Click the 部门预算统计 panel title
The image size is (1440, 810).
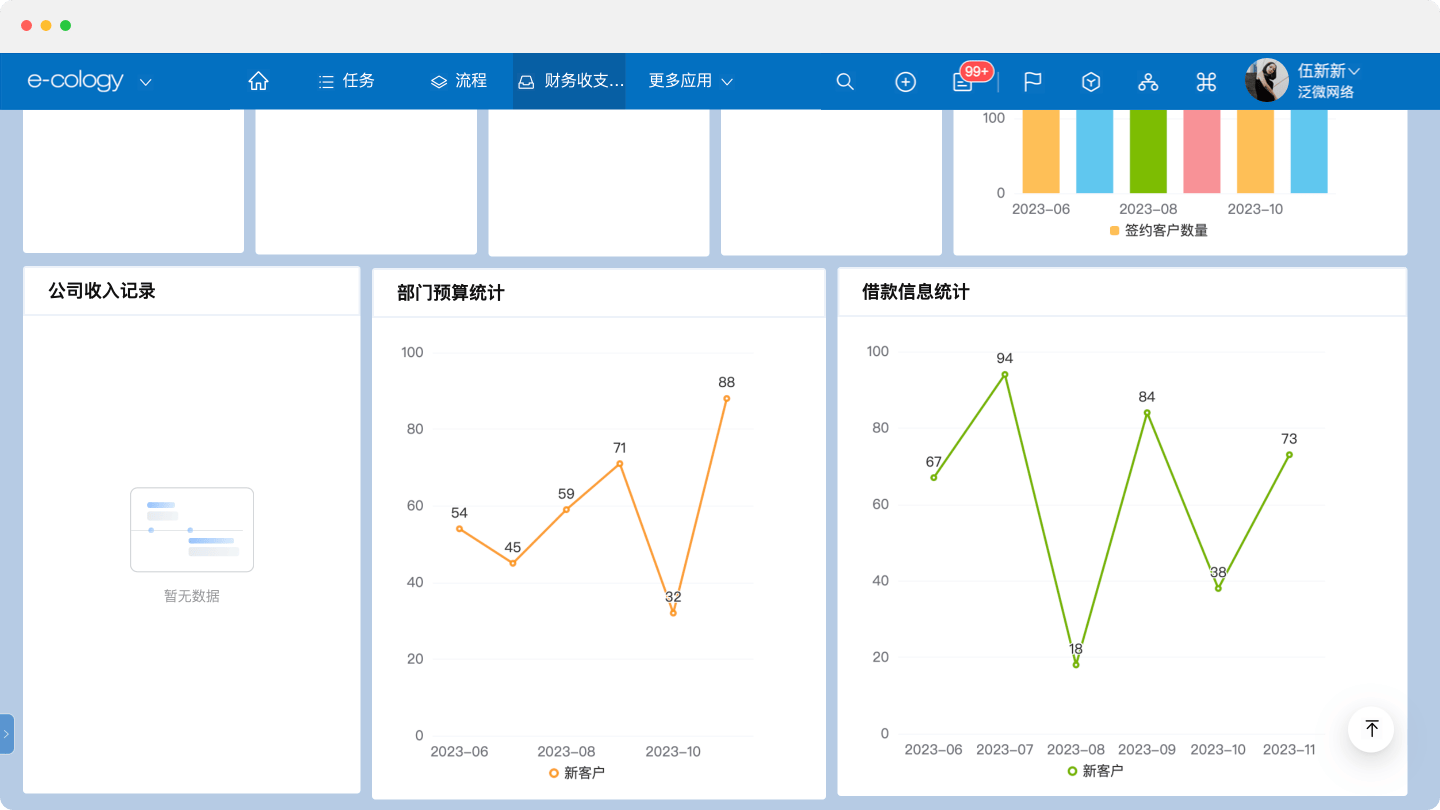(x=451, y=293)
